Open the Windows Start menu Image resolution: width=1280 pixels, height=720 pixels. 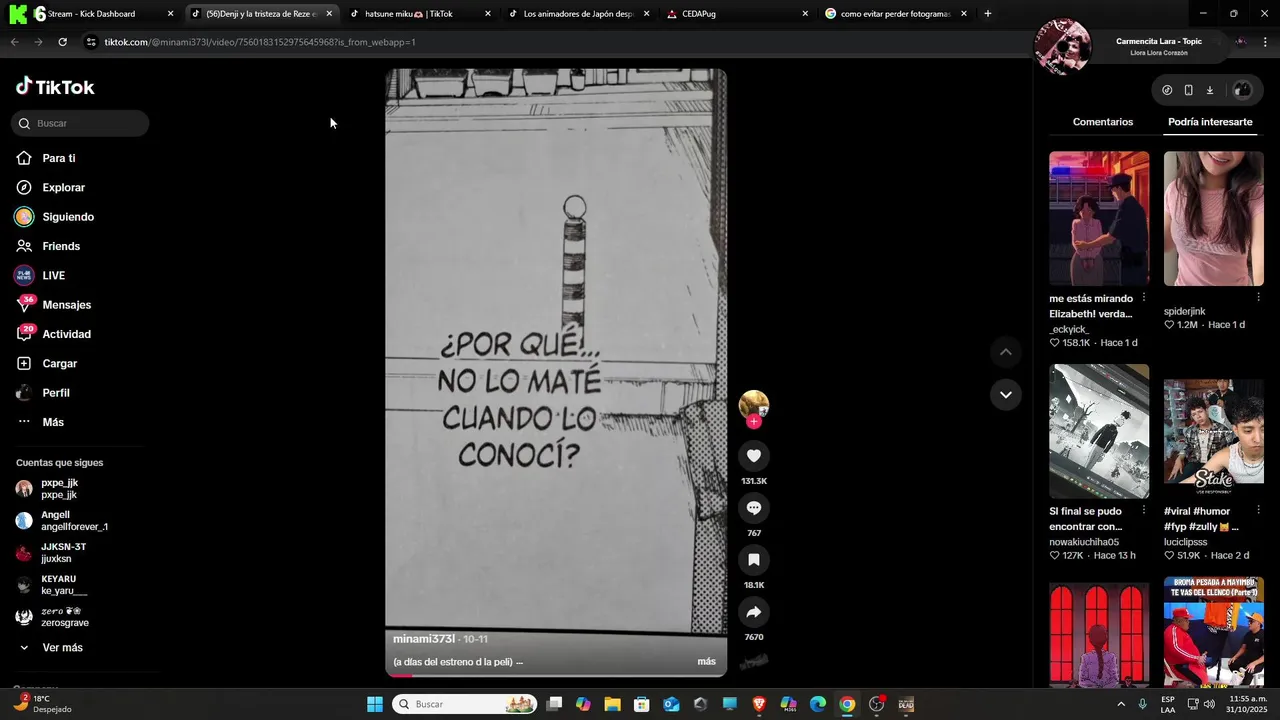point(375,704)
